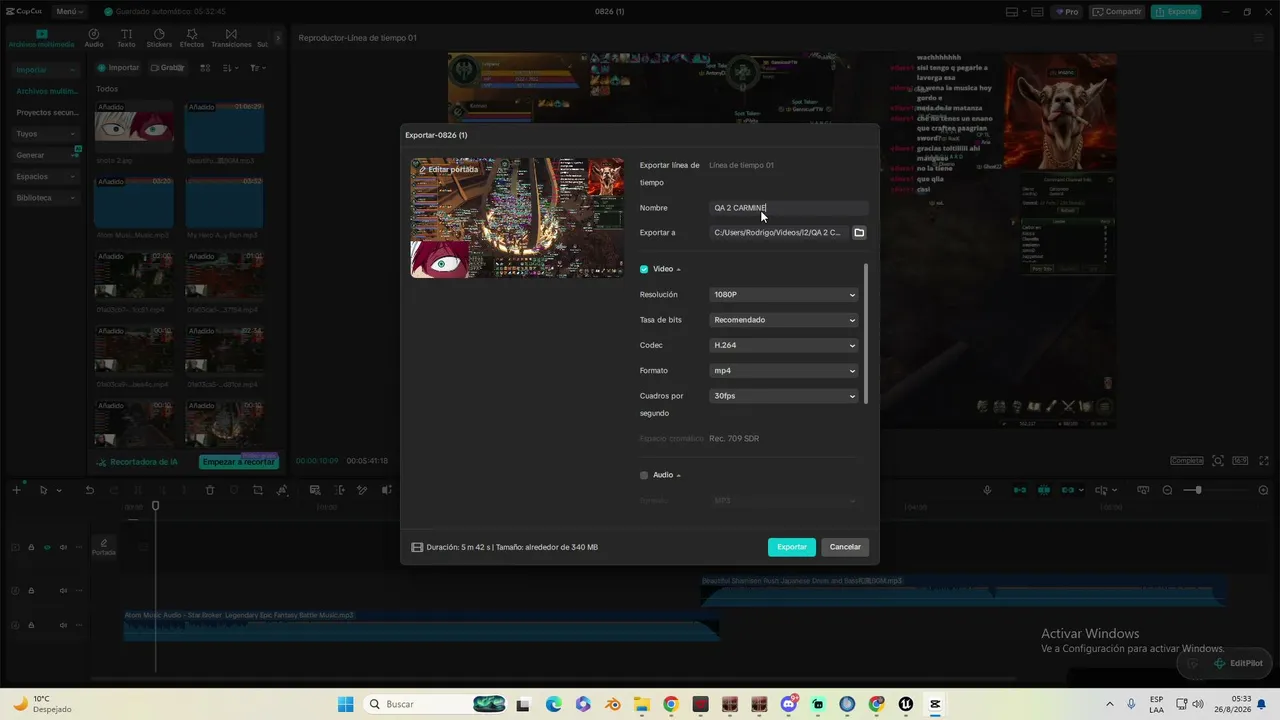Change the Codec H.264 dropdown

coord(784,345)
